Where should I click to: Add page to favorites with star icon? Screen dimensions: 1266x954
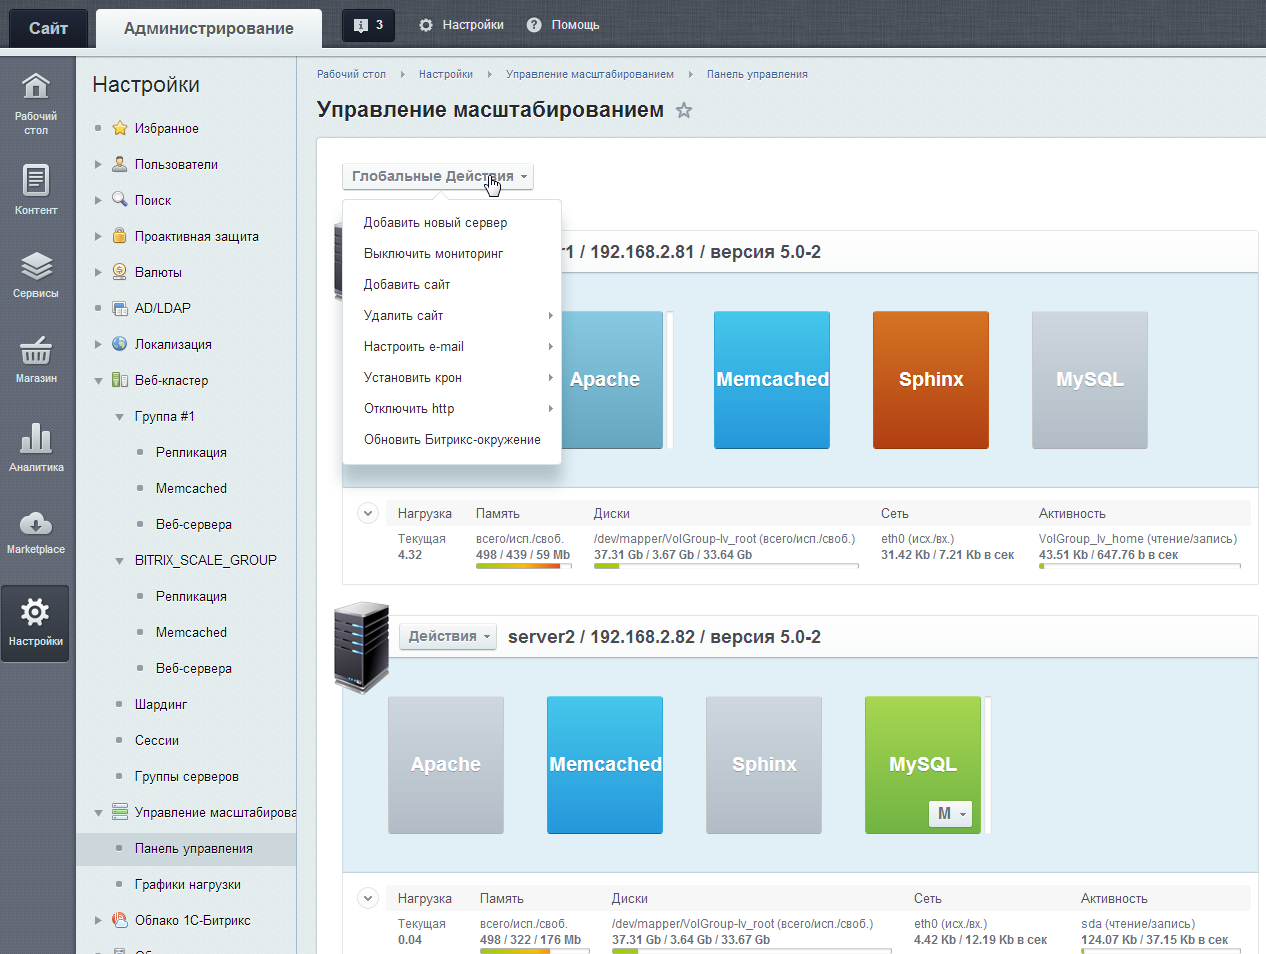tap(684, 110)
